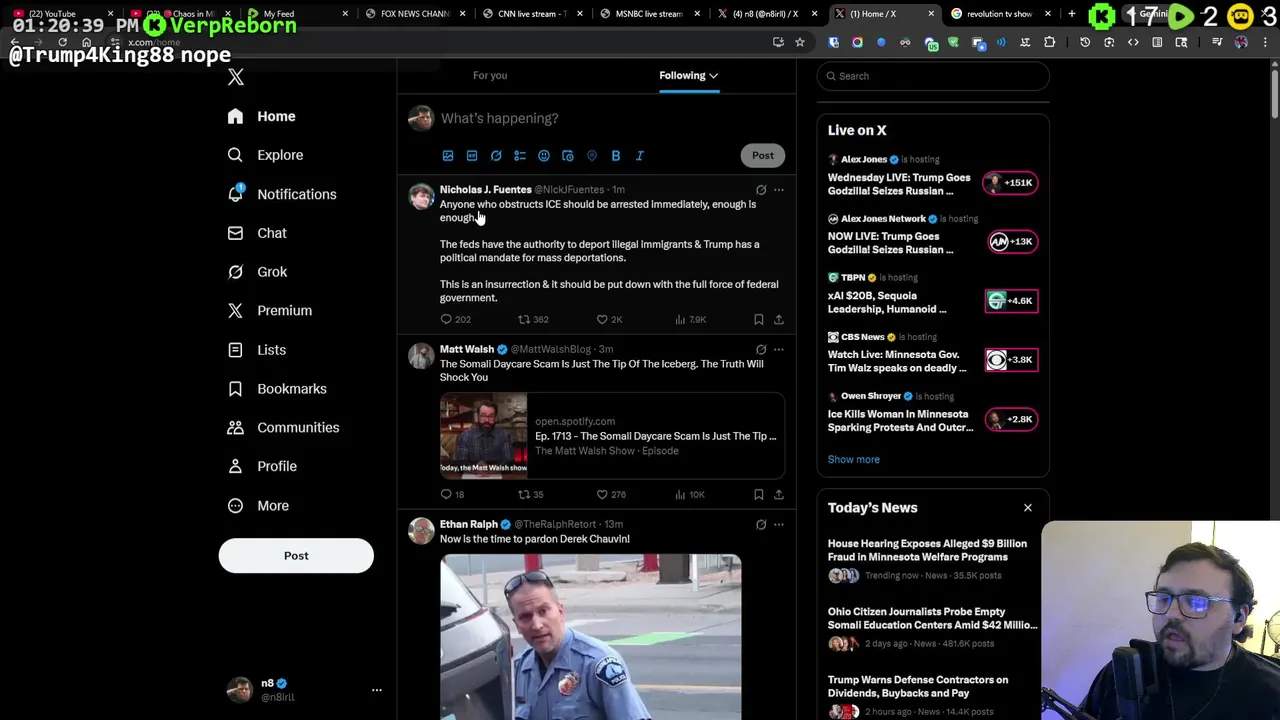Open Lists in the sidebar
The width and height of the screenshot is (1280, 720).
(x=257, y=350)
